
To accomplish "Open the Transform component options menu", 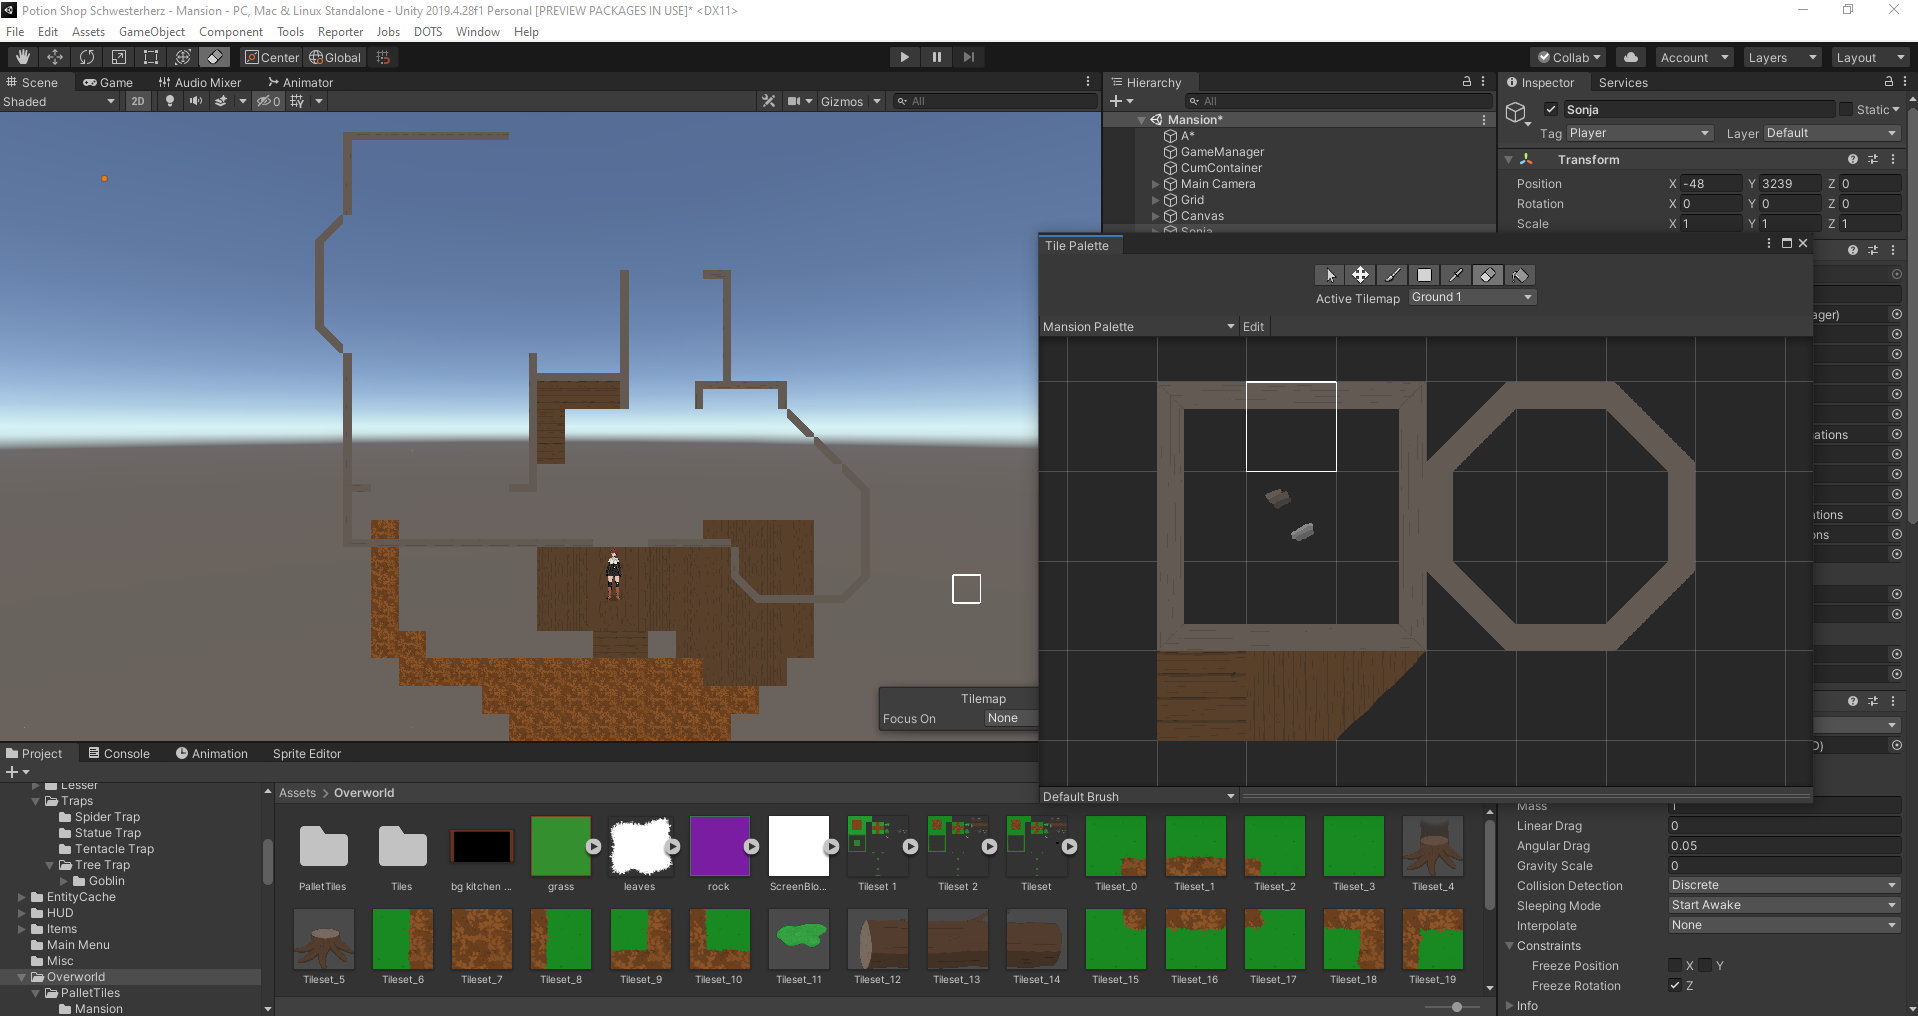I will tap(1893, 159).
